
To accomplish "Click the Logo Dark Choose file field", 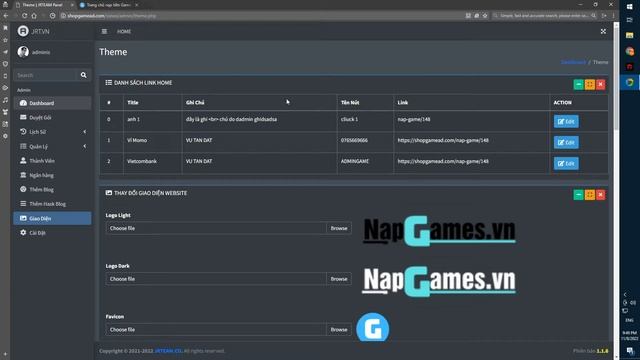I will 216,279.
